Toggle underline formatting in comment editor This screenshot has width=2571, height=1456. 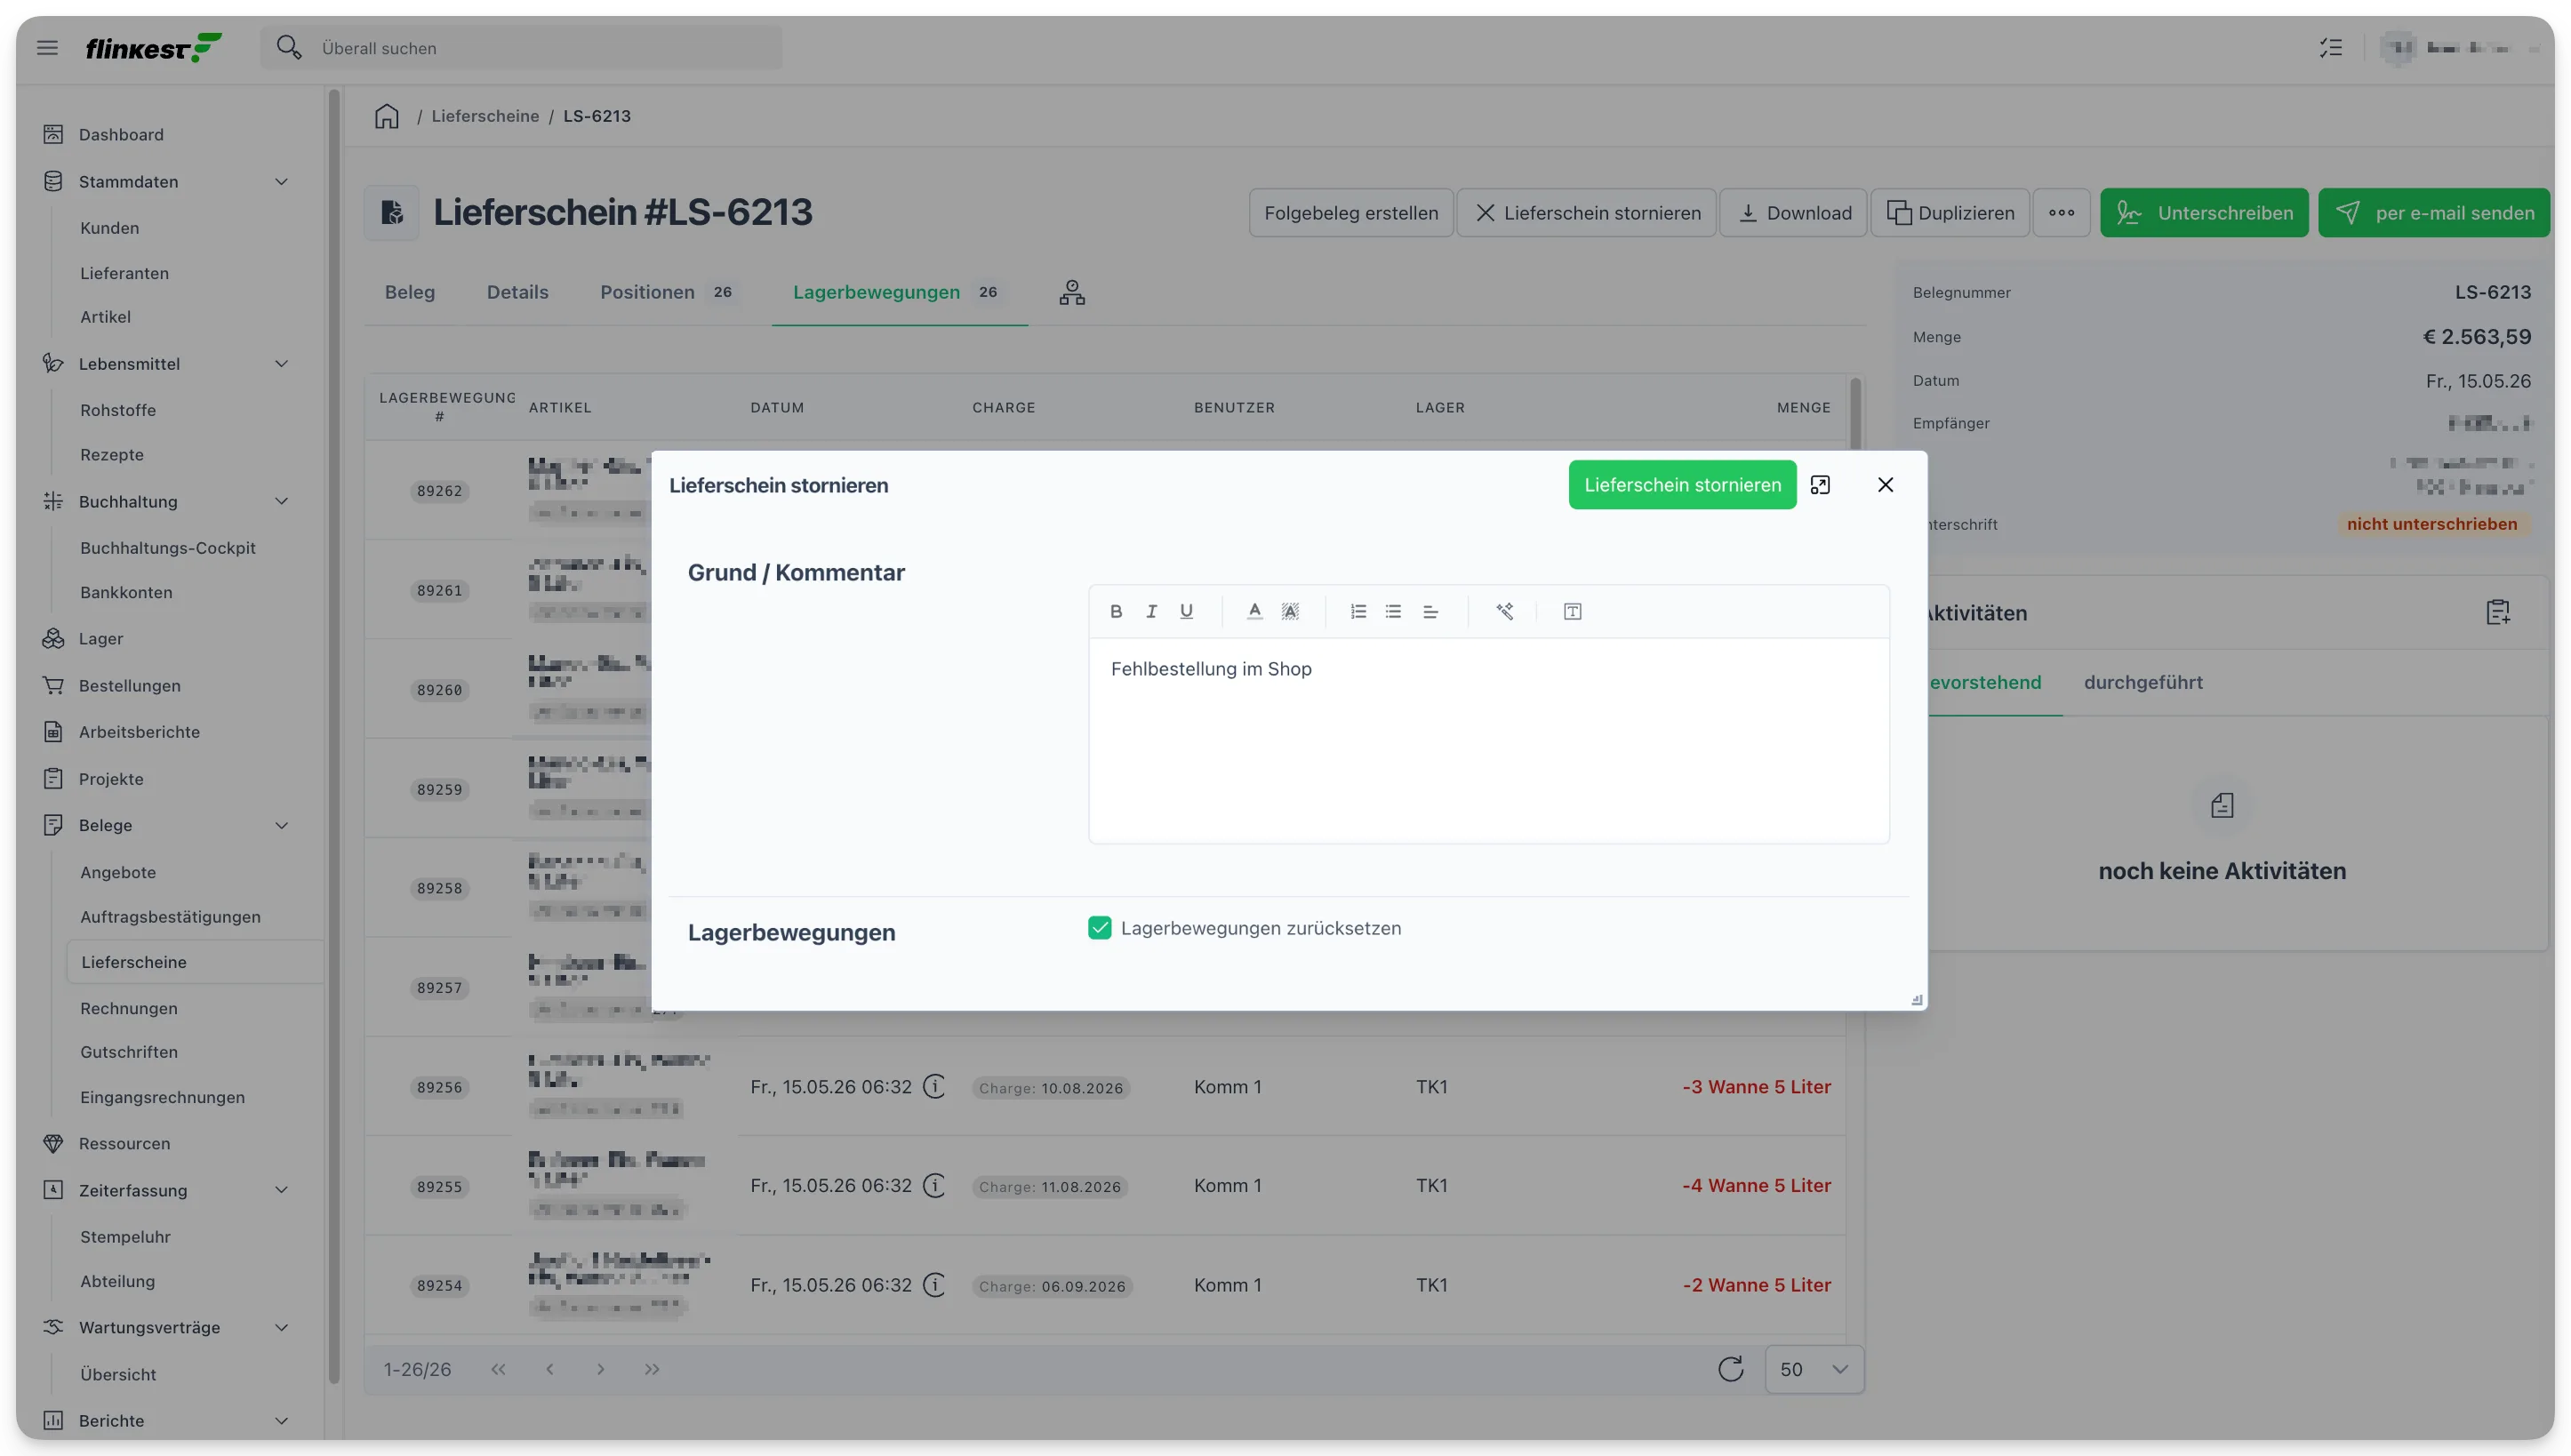click(1186, 611)
